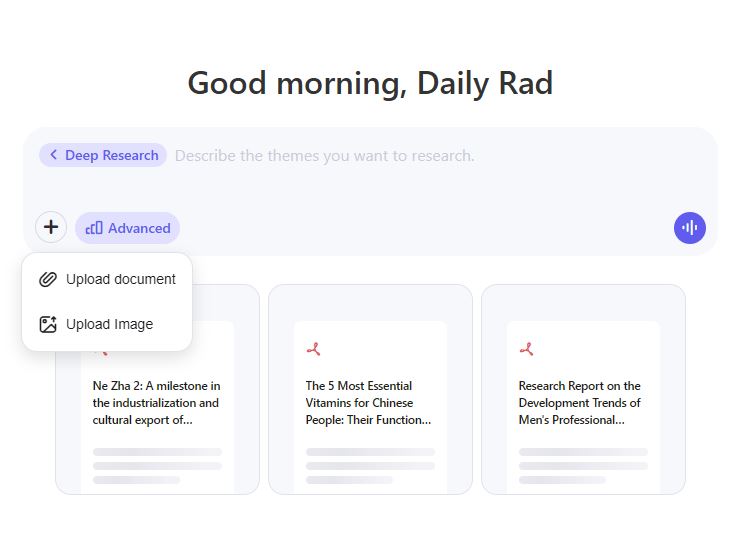Start voice input with the purple waveform icon
Image resolution: width=734 pixels, height=533 pixels.
[689, 228]
